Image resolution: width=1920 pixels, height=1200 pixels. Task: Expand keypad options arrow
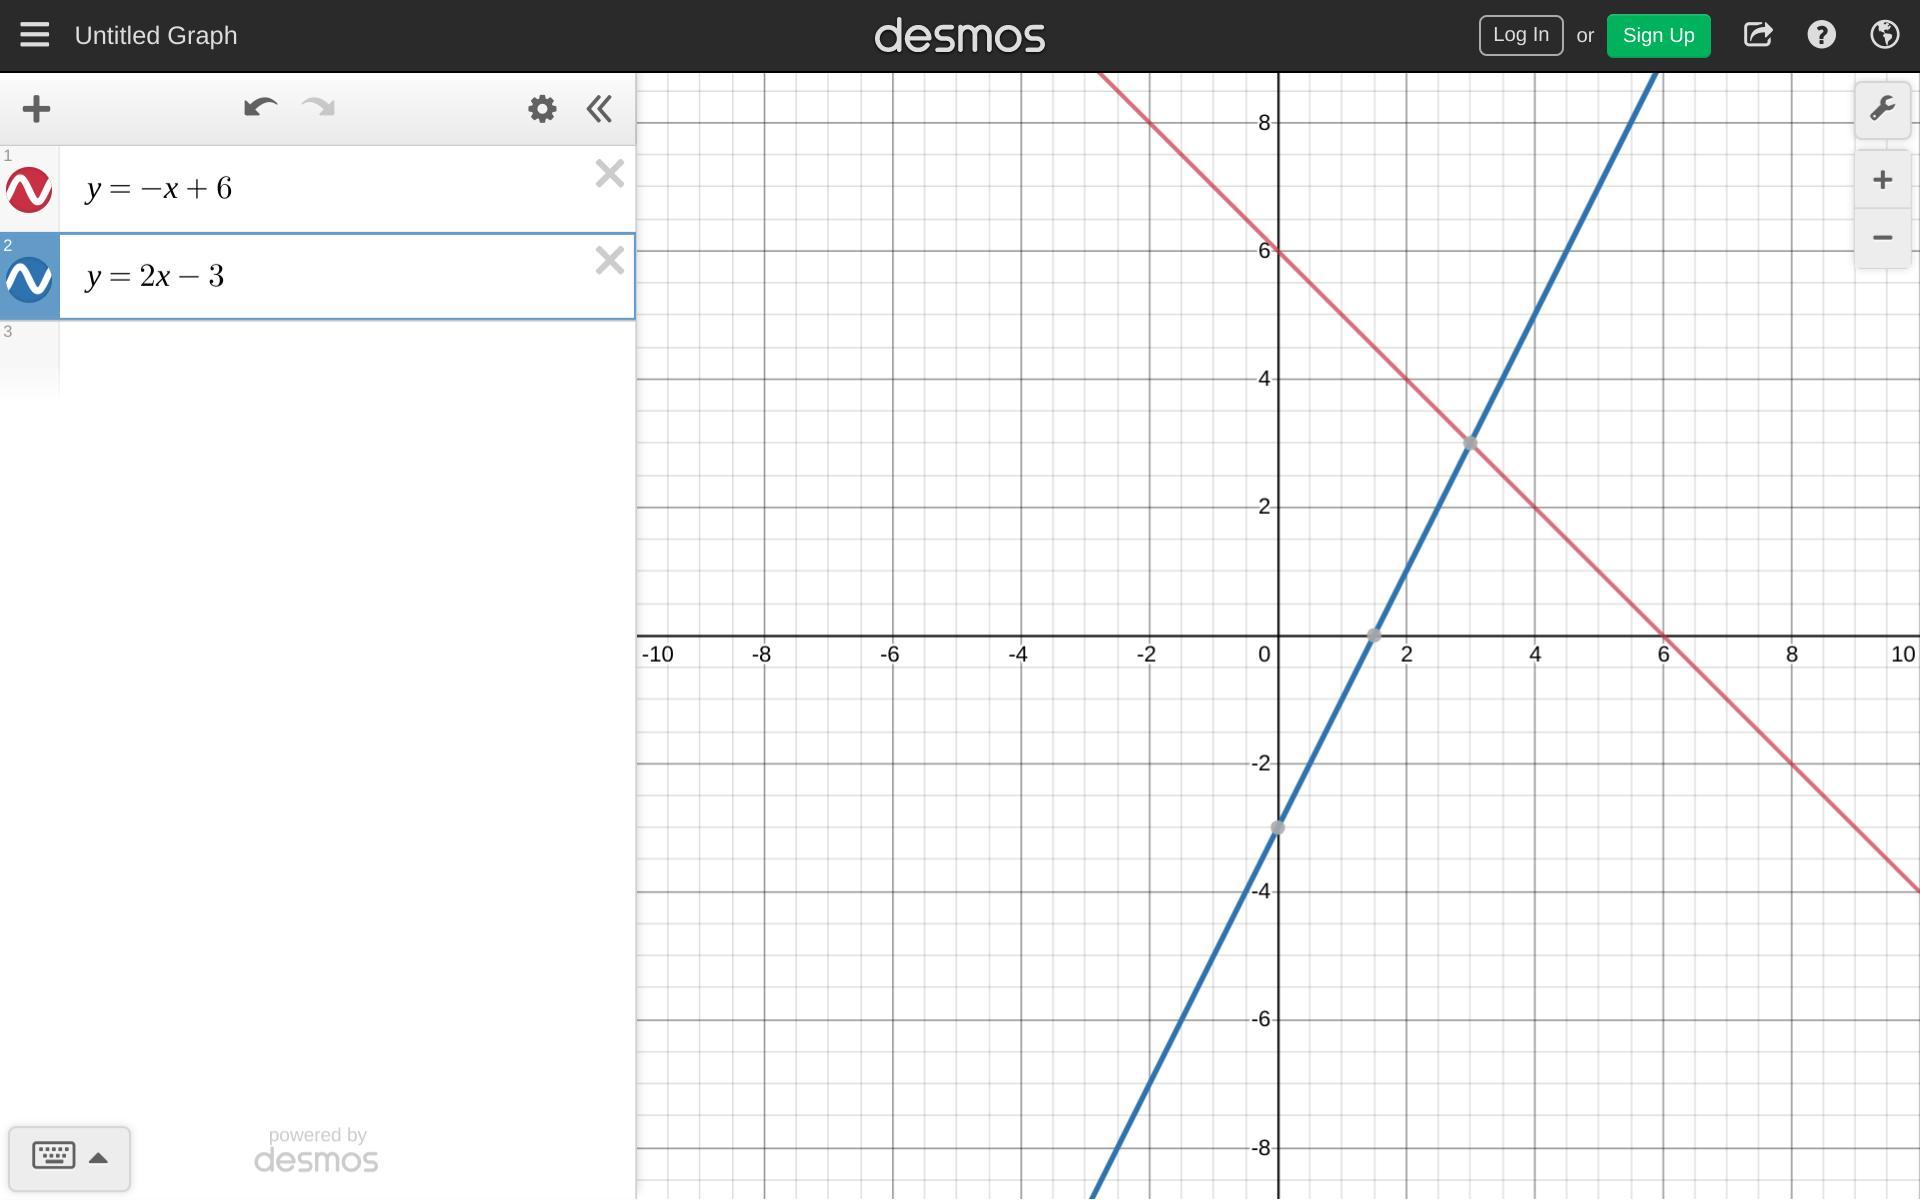pyautogui.click(x=98, y=1158)
